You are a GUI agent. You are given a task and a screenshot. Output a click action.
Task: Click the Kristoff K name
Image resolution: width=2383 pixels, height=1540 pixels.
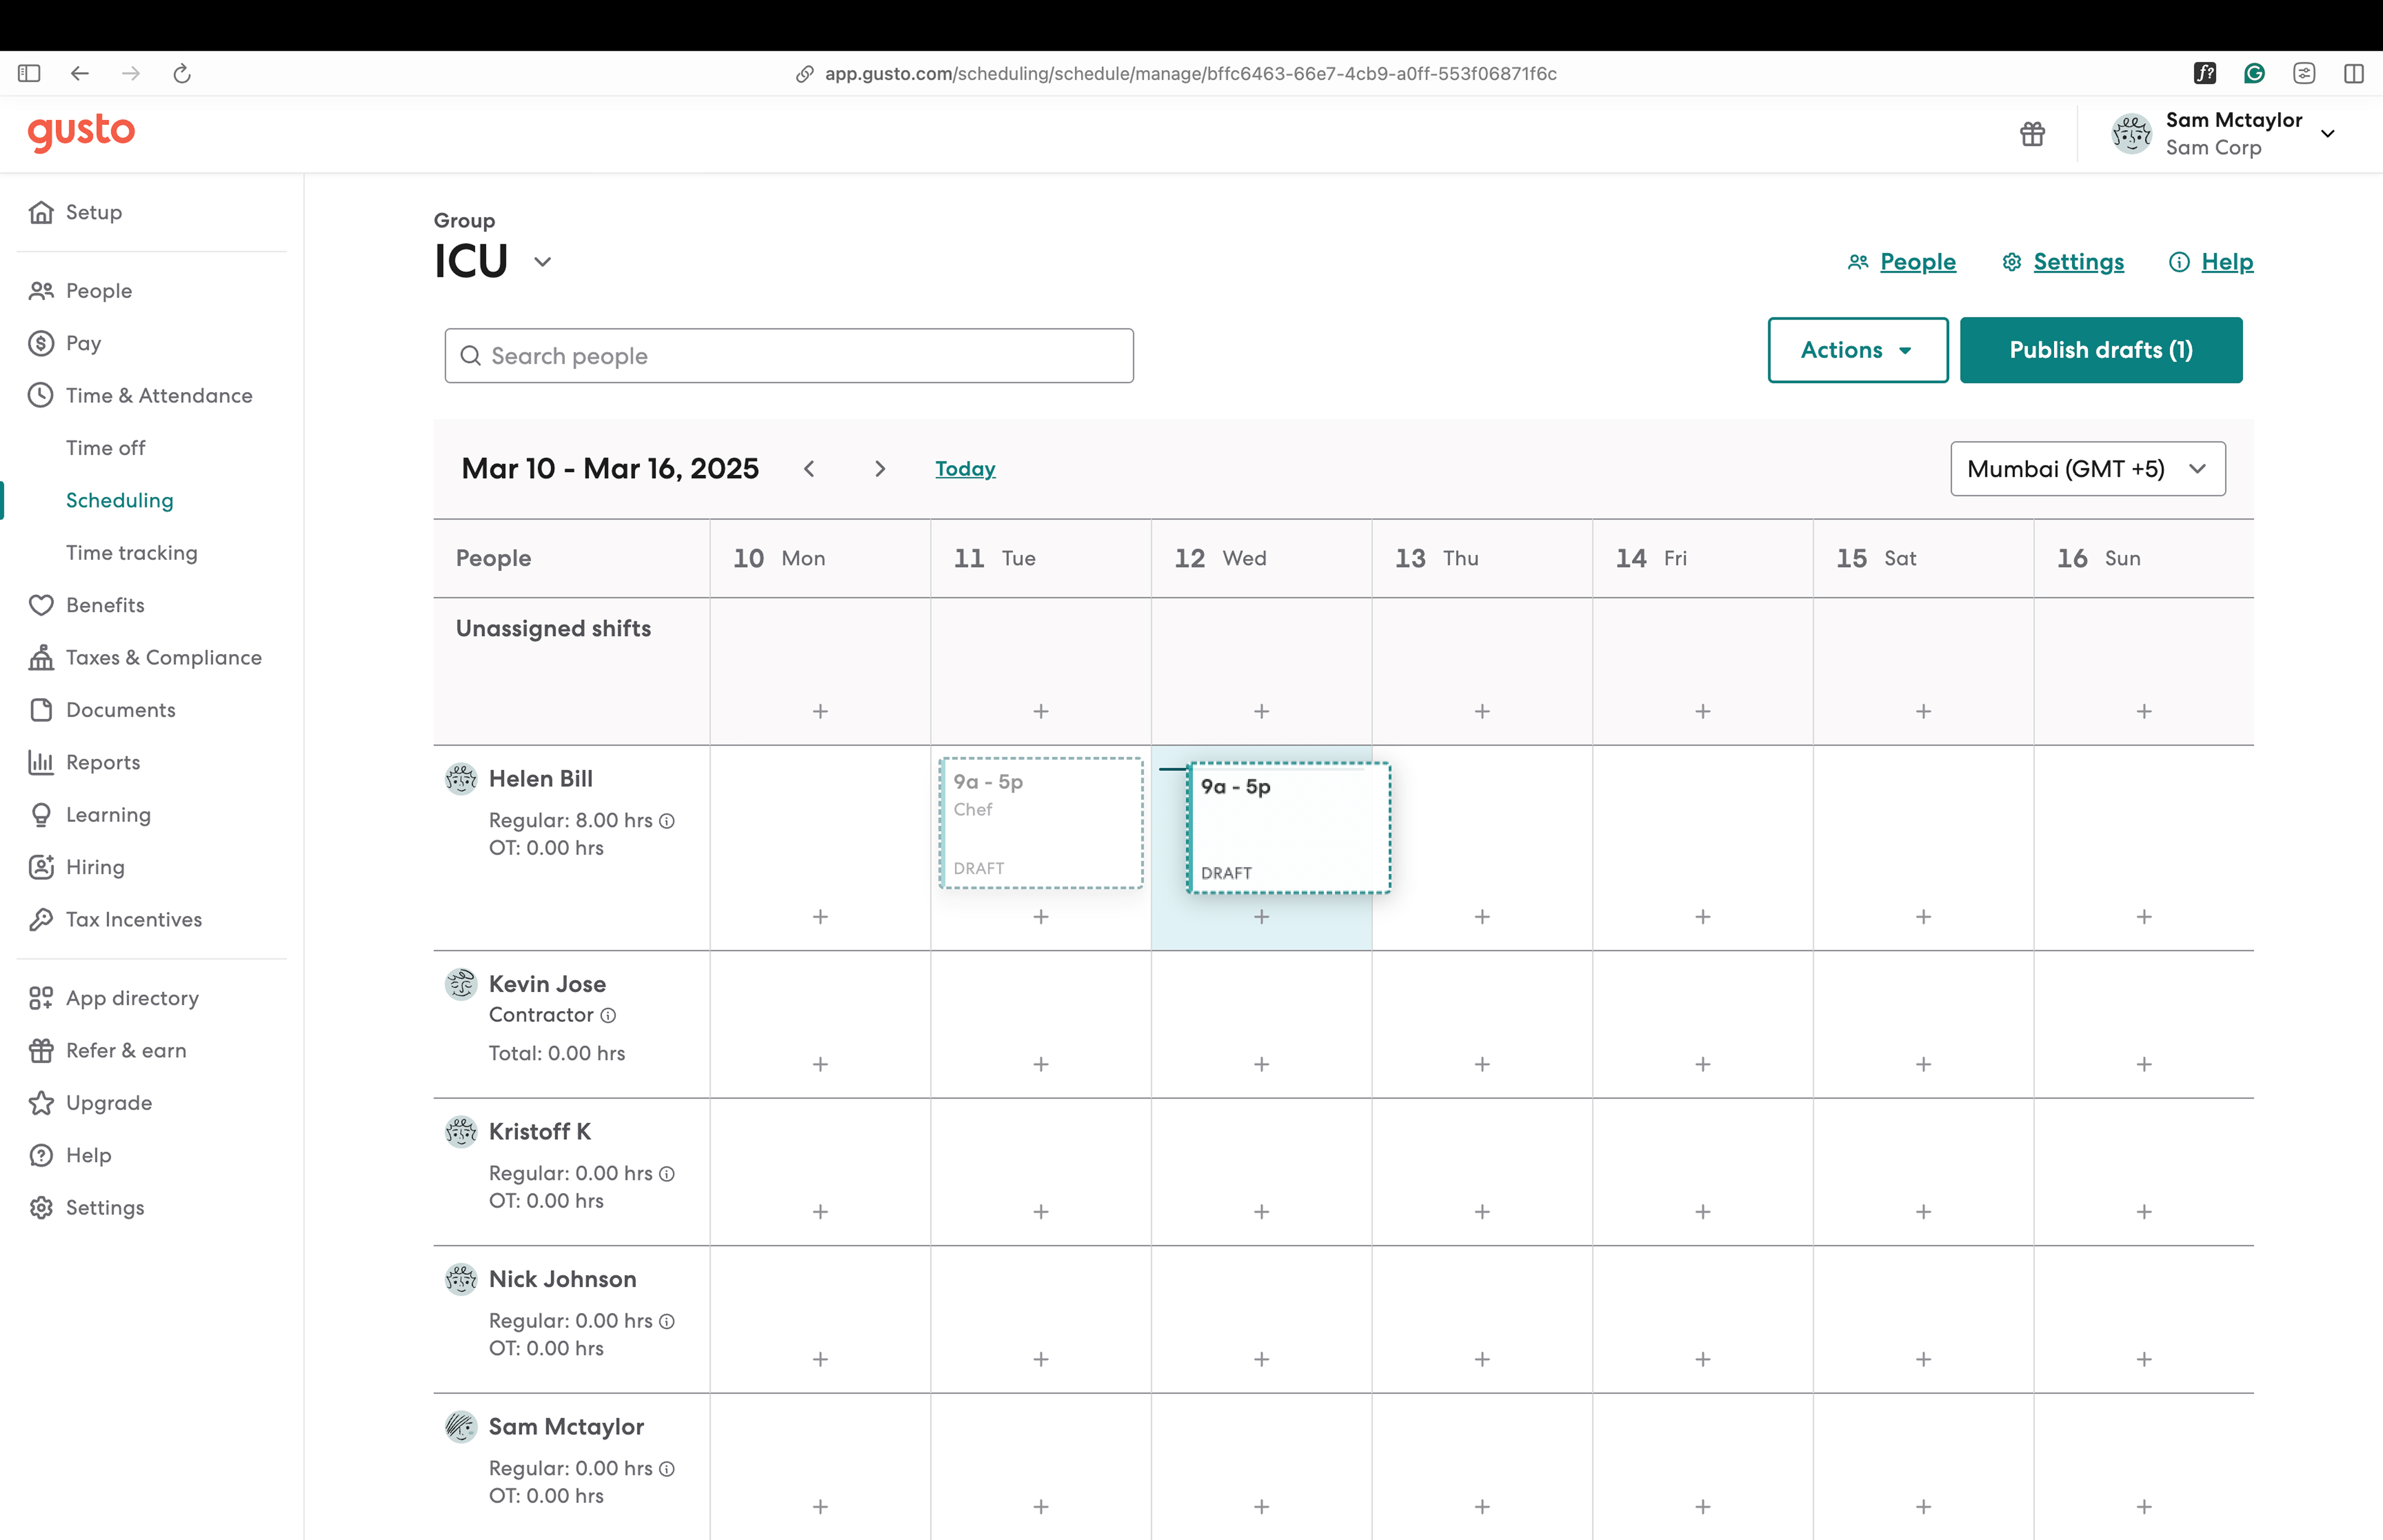click(x=540, y=1132)
